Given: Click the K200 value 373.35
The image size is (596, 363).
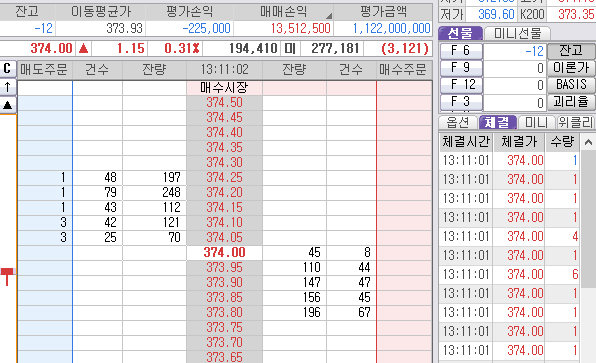Looking at the screenshot, I should (x=576, y=14).
